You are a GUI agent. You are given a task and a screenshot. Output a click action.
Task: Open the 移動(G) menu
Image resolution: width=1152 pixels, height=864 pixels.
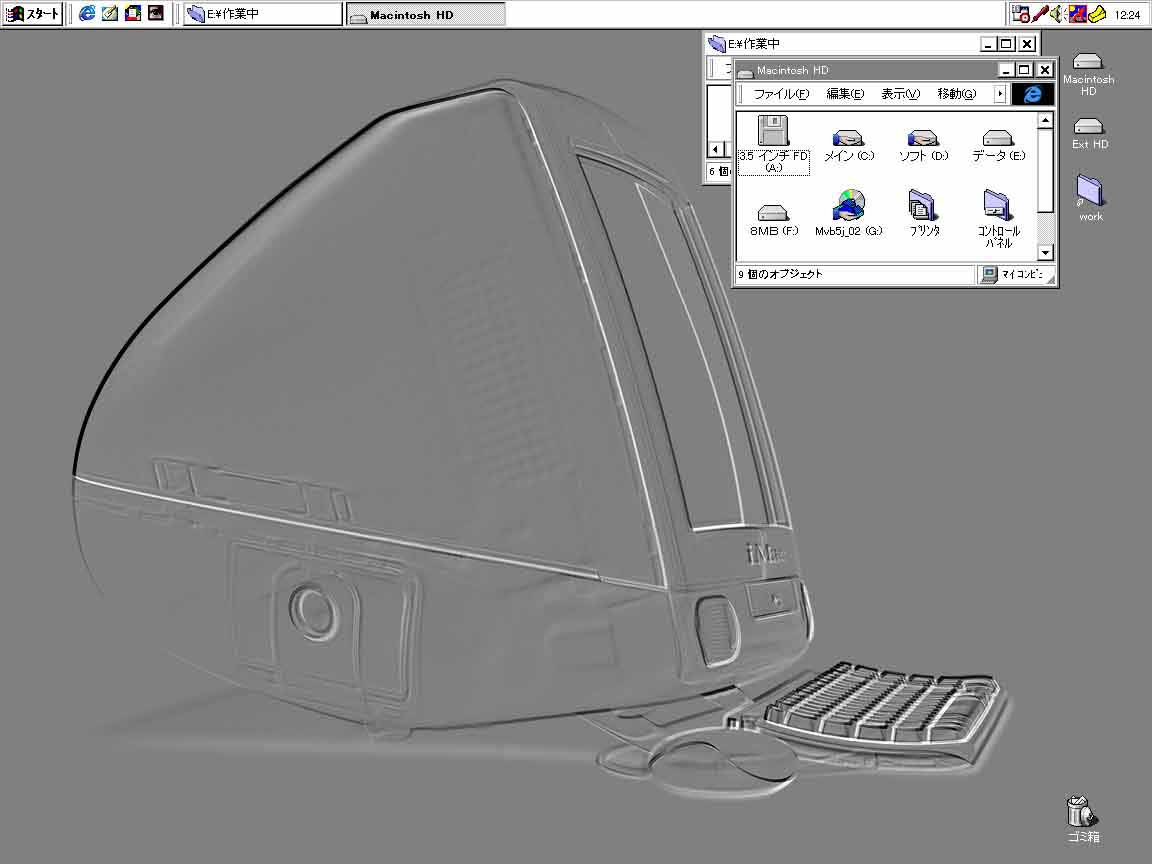957,94
